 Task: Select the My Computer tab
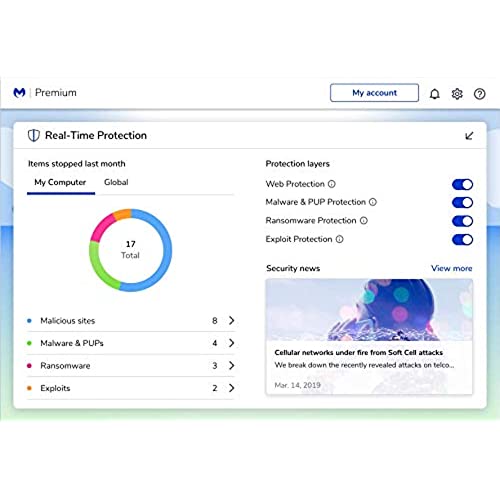60,182
